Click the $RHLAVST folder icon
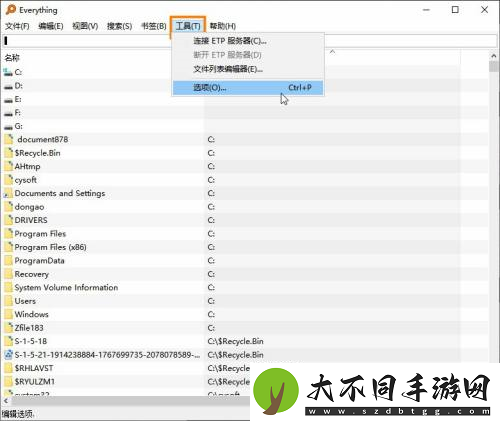 click(x=9, y=368)
